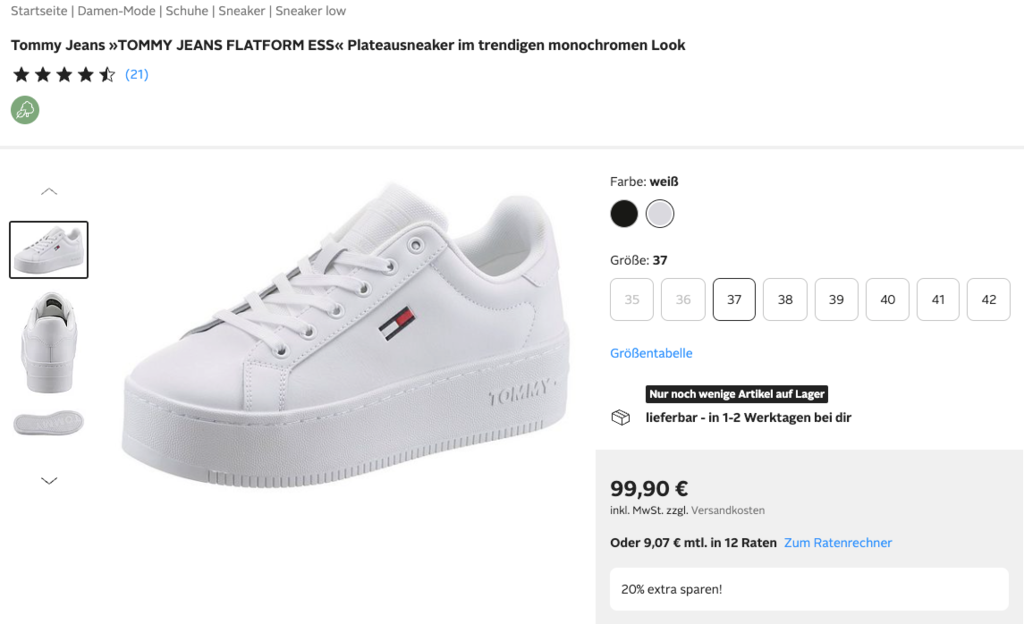The height and width of the screenshot is (624, 1024).
Task: Open Zum Ratenrechner
Action: click(838, 542)
